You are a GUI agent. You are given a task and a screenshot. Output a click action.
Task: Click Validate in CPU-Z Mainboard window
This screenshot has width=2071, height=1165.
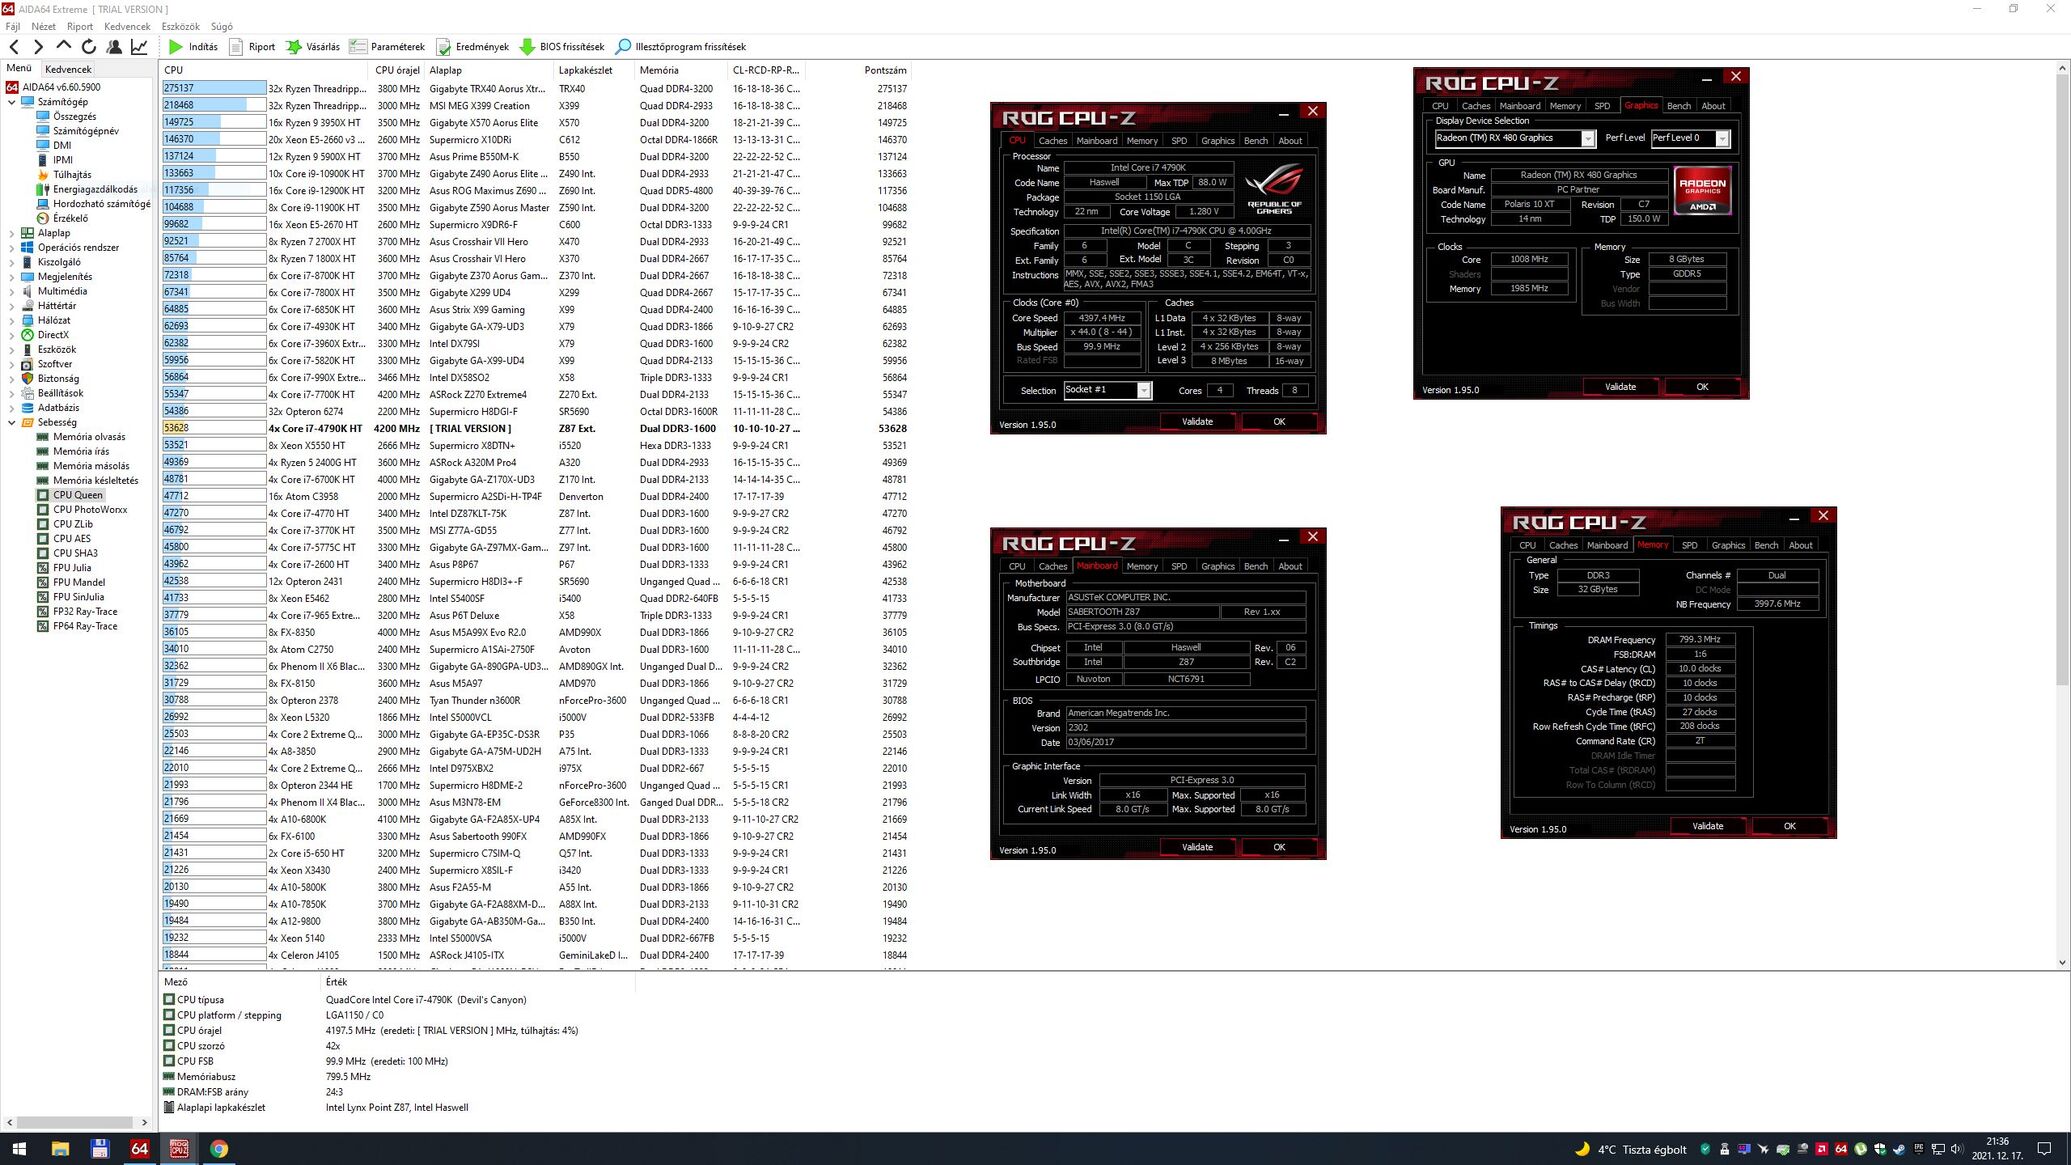(1197, 847)
